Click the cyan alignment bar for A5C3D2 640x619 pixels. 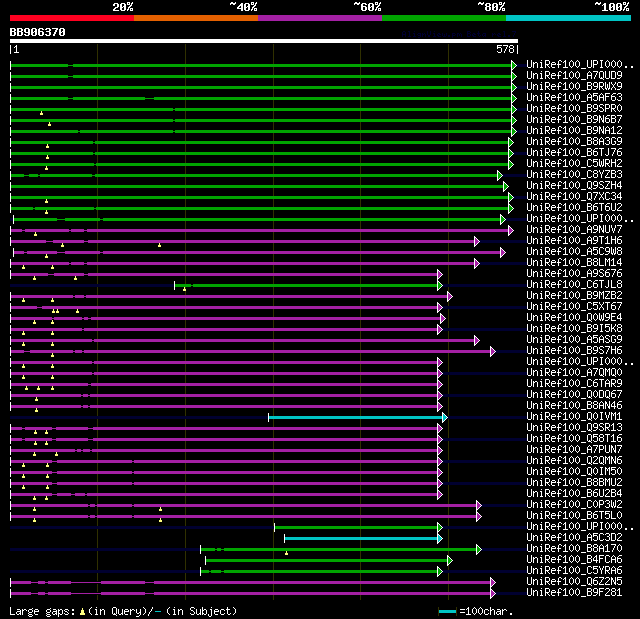pyautogui.click(x=361, y=539)
